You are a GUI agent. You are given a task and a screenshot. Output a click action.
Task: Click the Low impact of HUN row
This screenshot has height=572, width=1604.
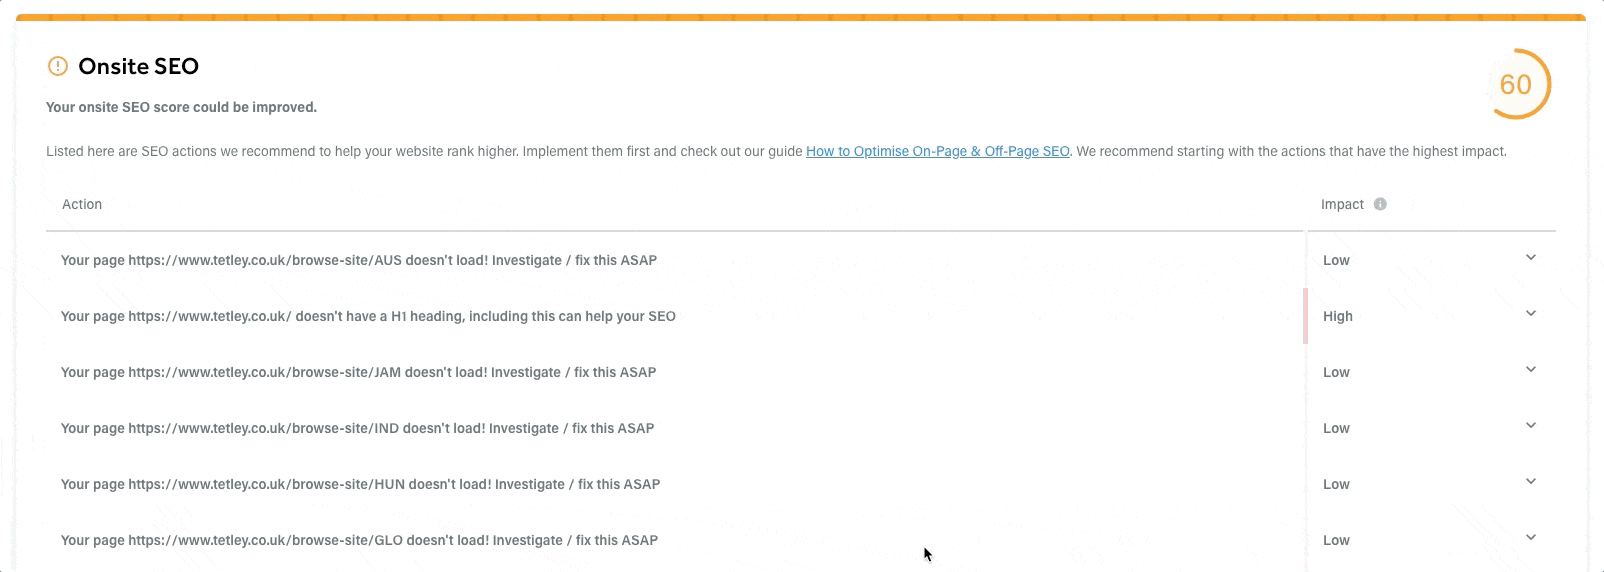tap(1336, 484)
